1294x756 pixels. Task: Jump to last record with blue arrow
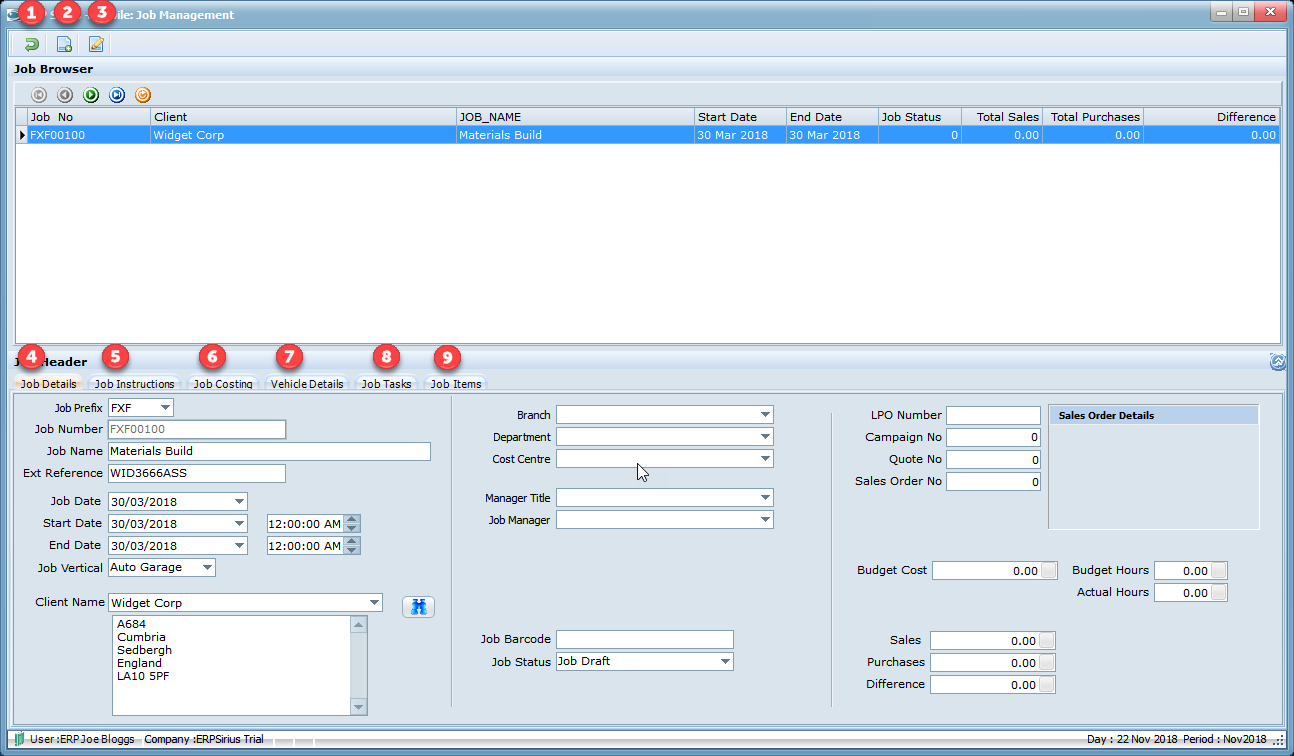point(117,95)
